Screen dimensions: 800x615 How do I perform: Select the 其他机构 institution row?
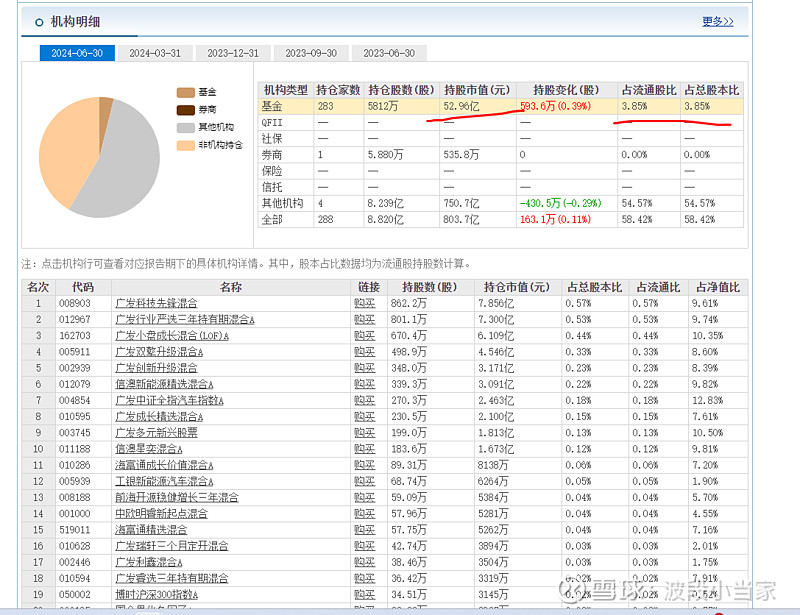[501, 203]
